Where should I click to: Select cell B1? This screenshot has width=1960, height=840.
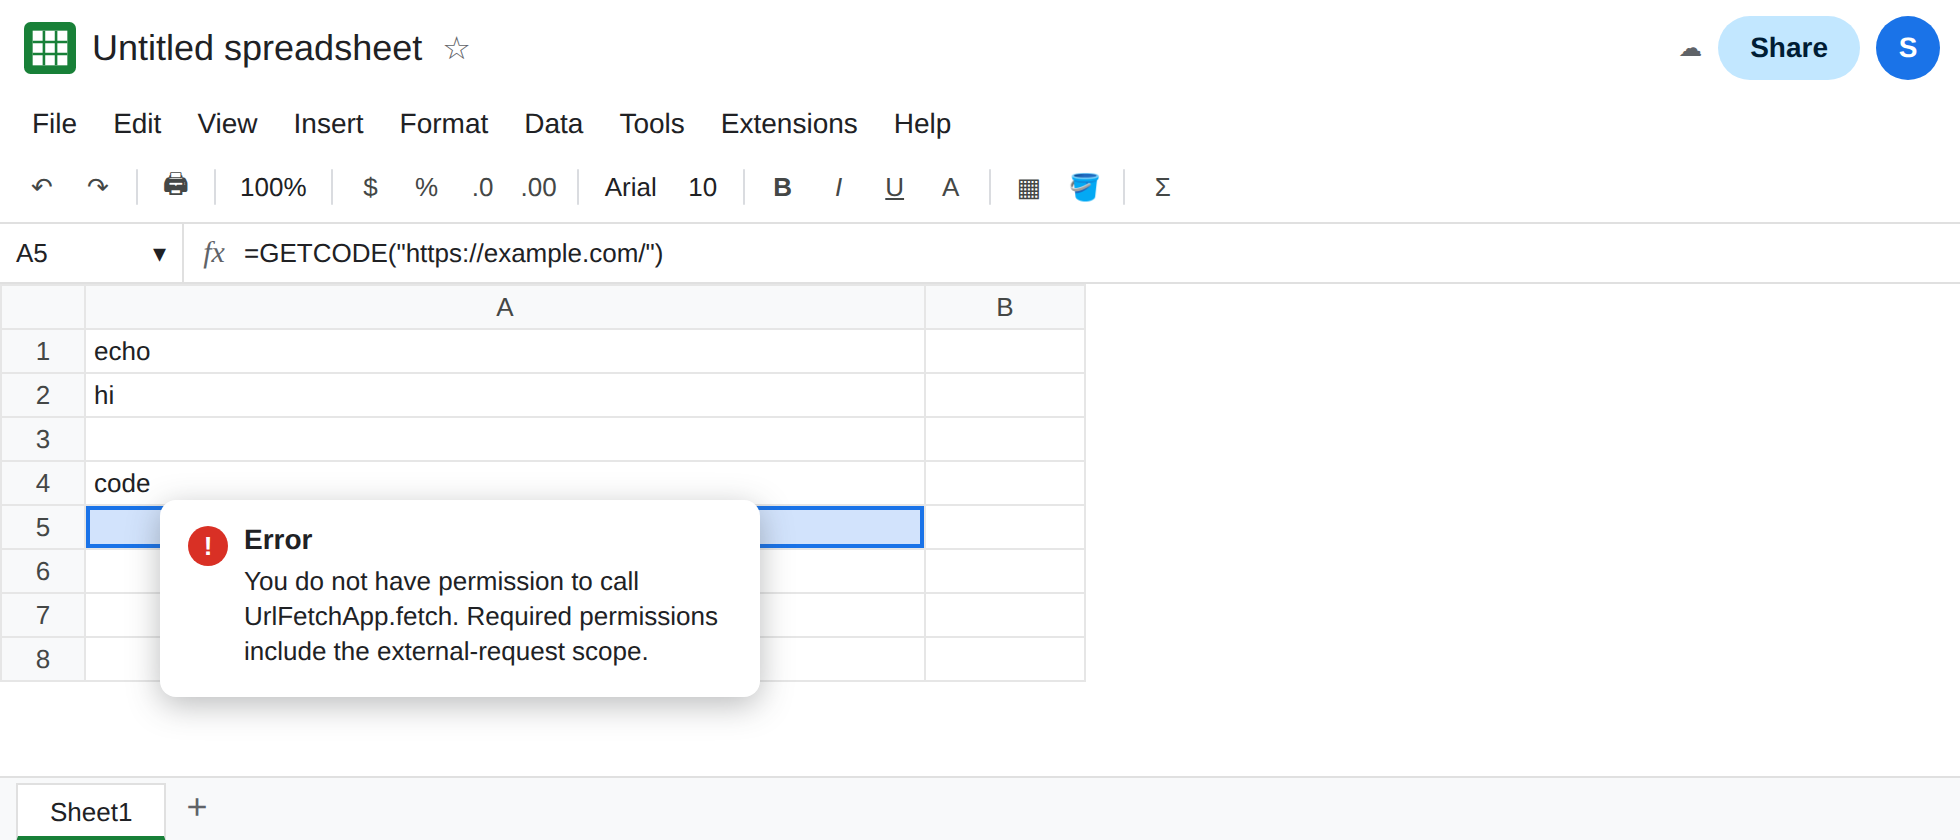click(x=1005, y=351)
